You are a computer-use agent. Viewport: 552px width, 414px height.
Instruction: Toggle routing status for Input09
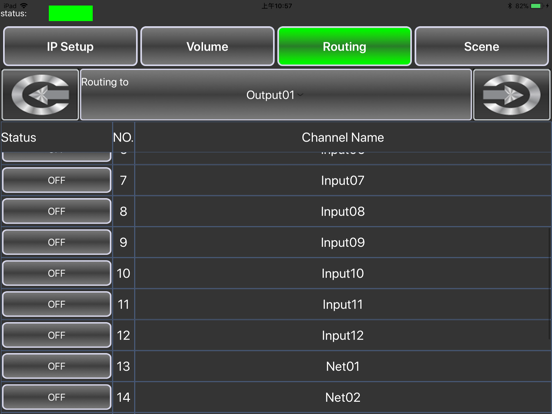pos(56,242)
